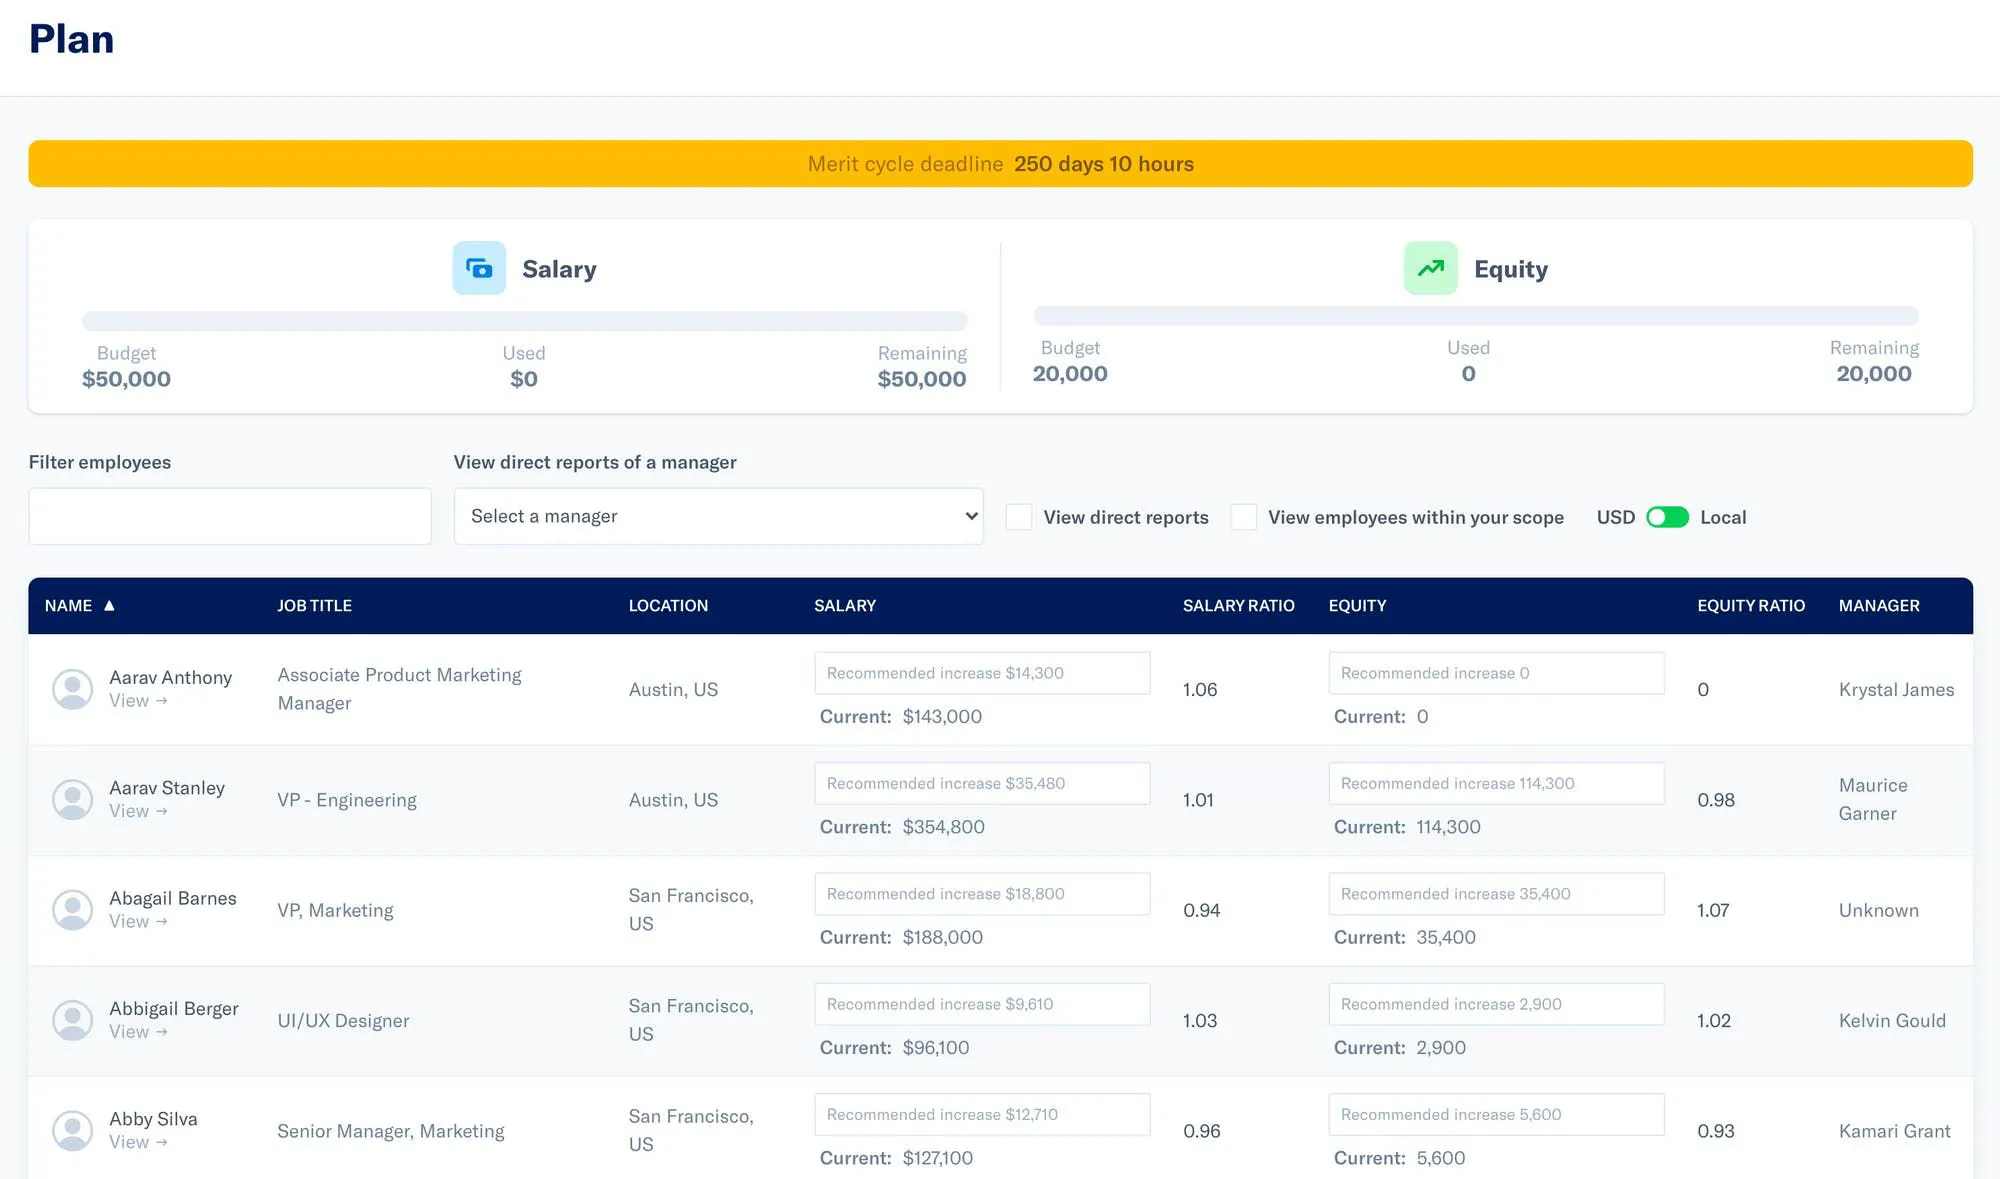Screen dimensions: 2000x1179
Task: Sort by the Job Title column header
Action: [x=314, y=605]
